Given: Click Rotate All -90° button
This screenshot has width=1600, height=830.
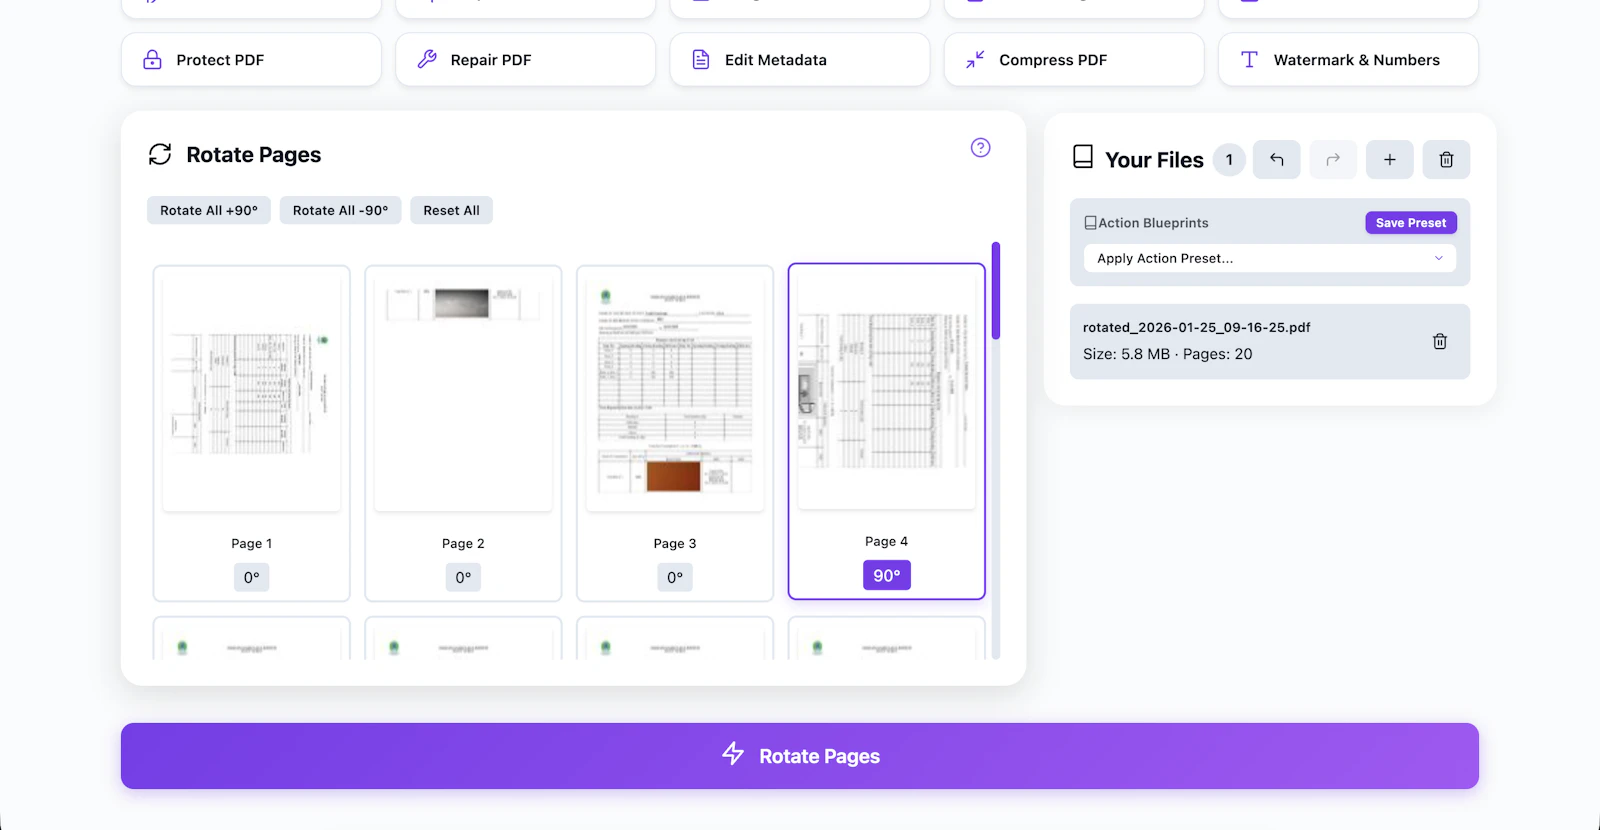Looking at the screenshot, I should pyautogui.click(x=341, y=210).
